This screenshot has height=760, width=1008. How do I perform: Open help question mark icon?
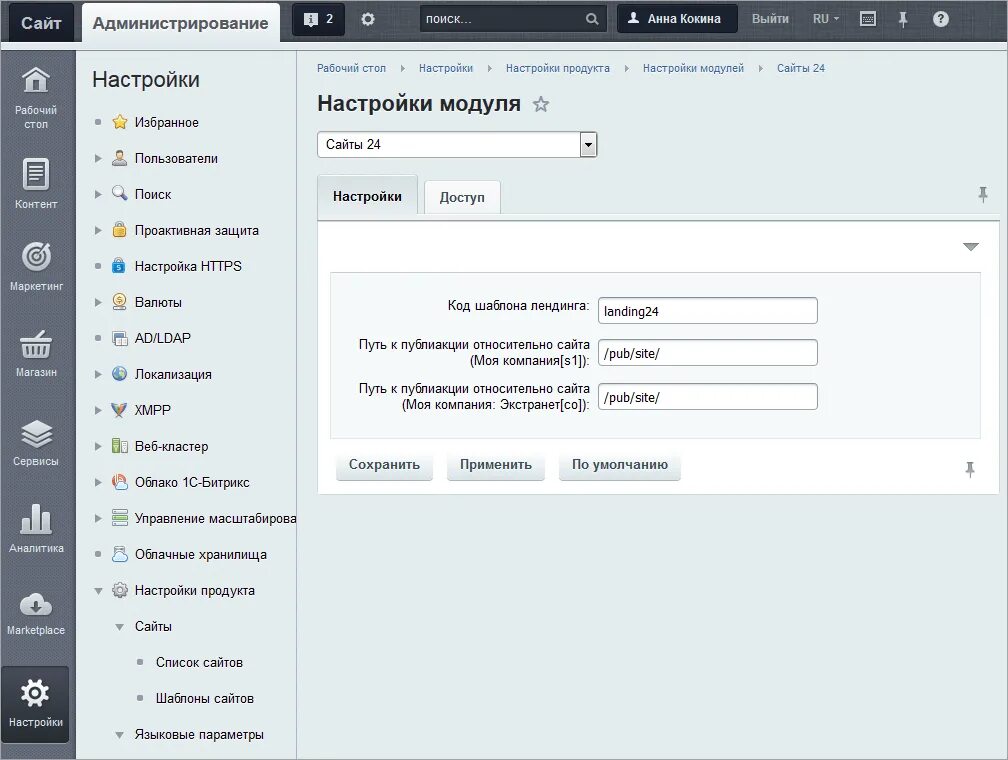(940, 19)
